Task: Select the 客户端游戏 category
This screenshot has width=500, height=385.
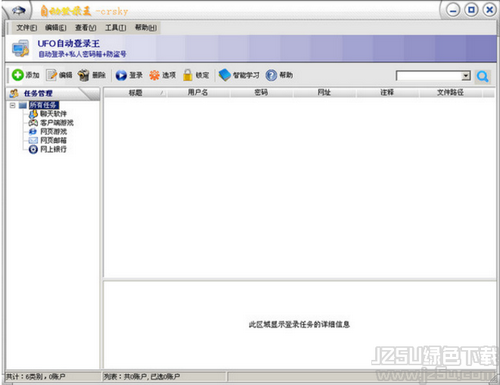Action: point(57,123)
